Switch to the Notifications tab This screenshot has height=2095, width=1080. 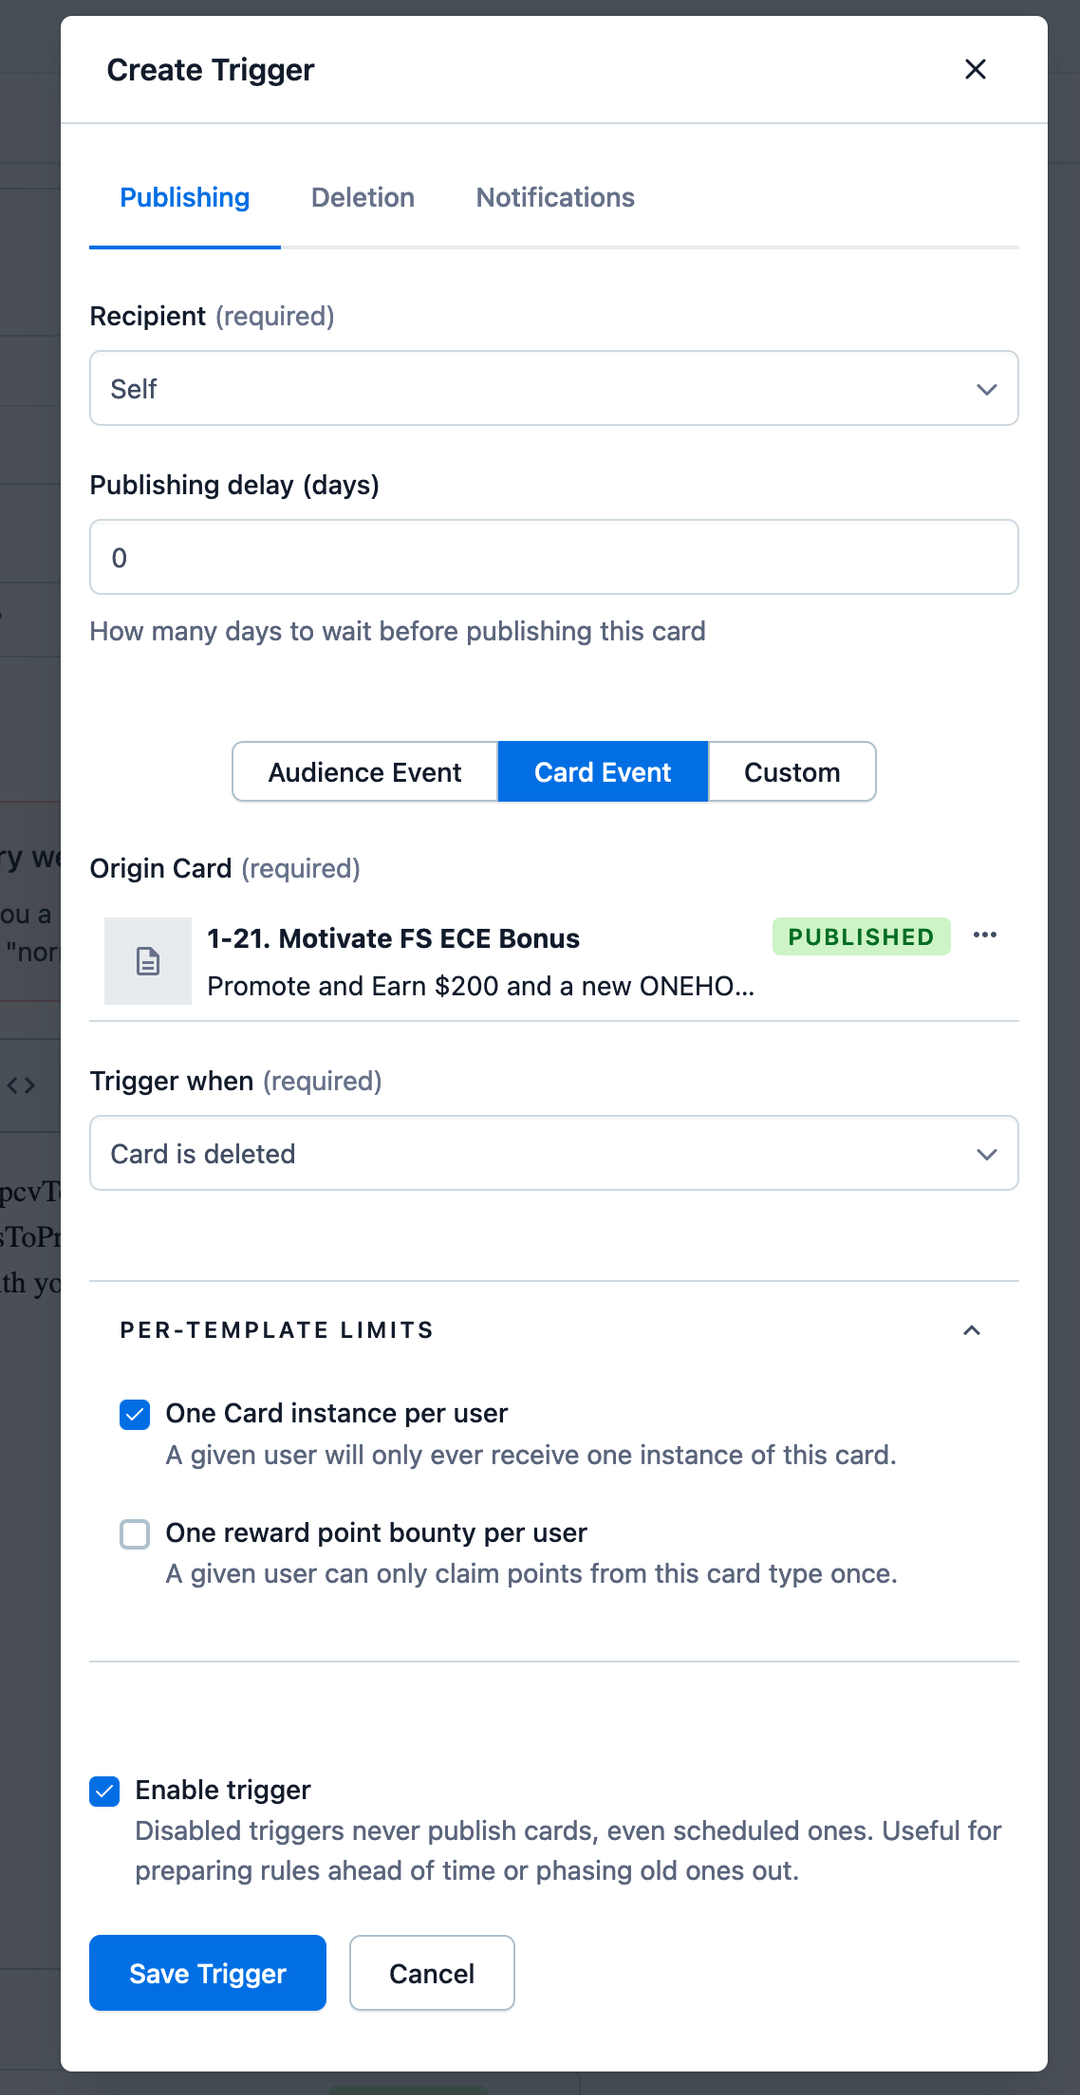coord(555,198)
